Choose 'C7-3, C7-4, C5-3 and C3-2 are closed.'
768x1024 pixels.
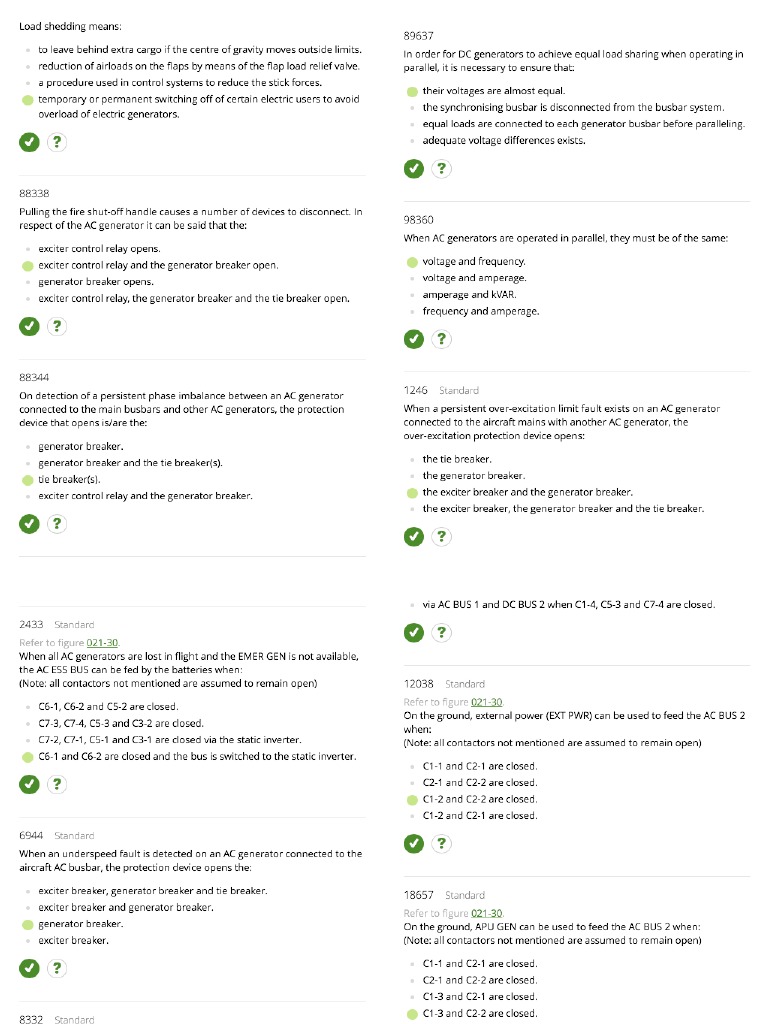click(120, 723)
